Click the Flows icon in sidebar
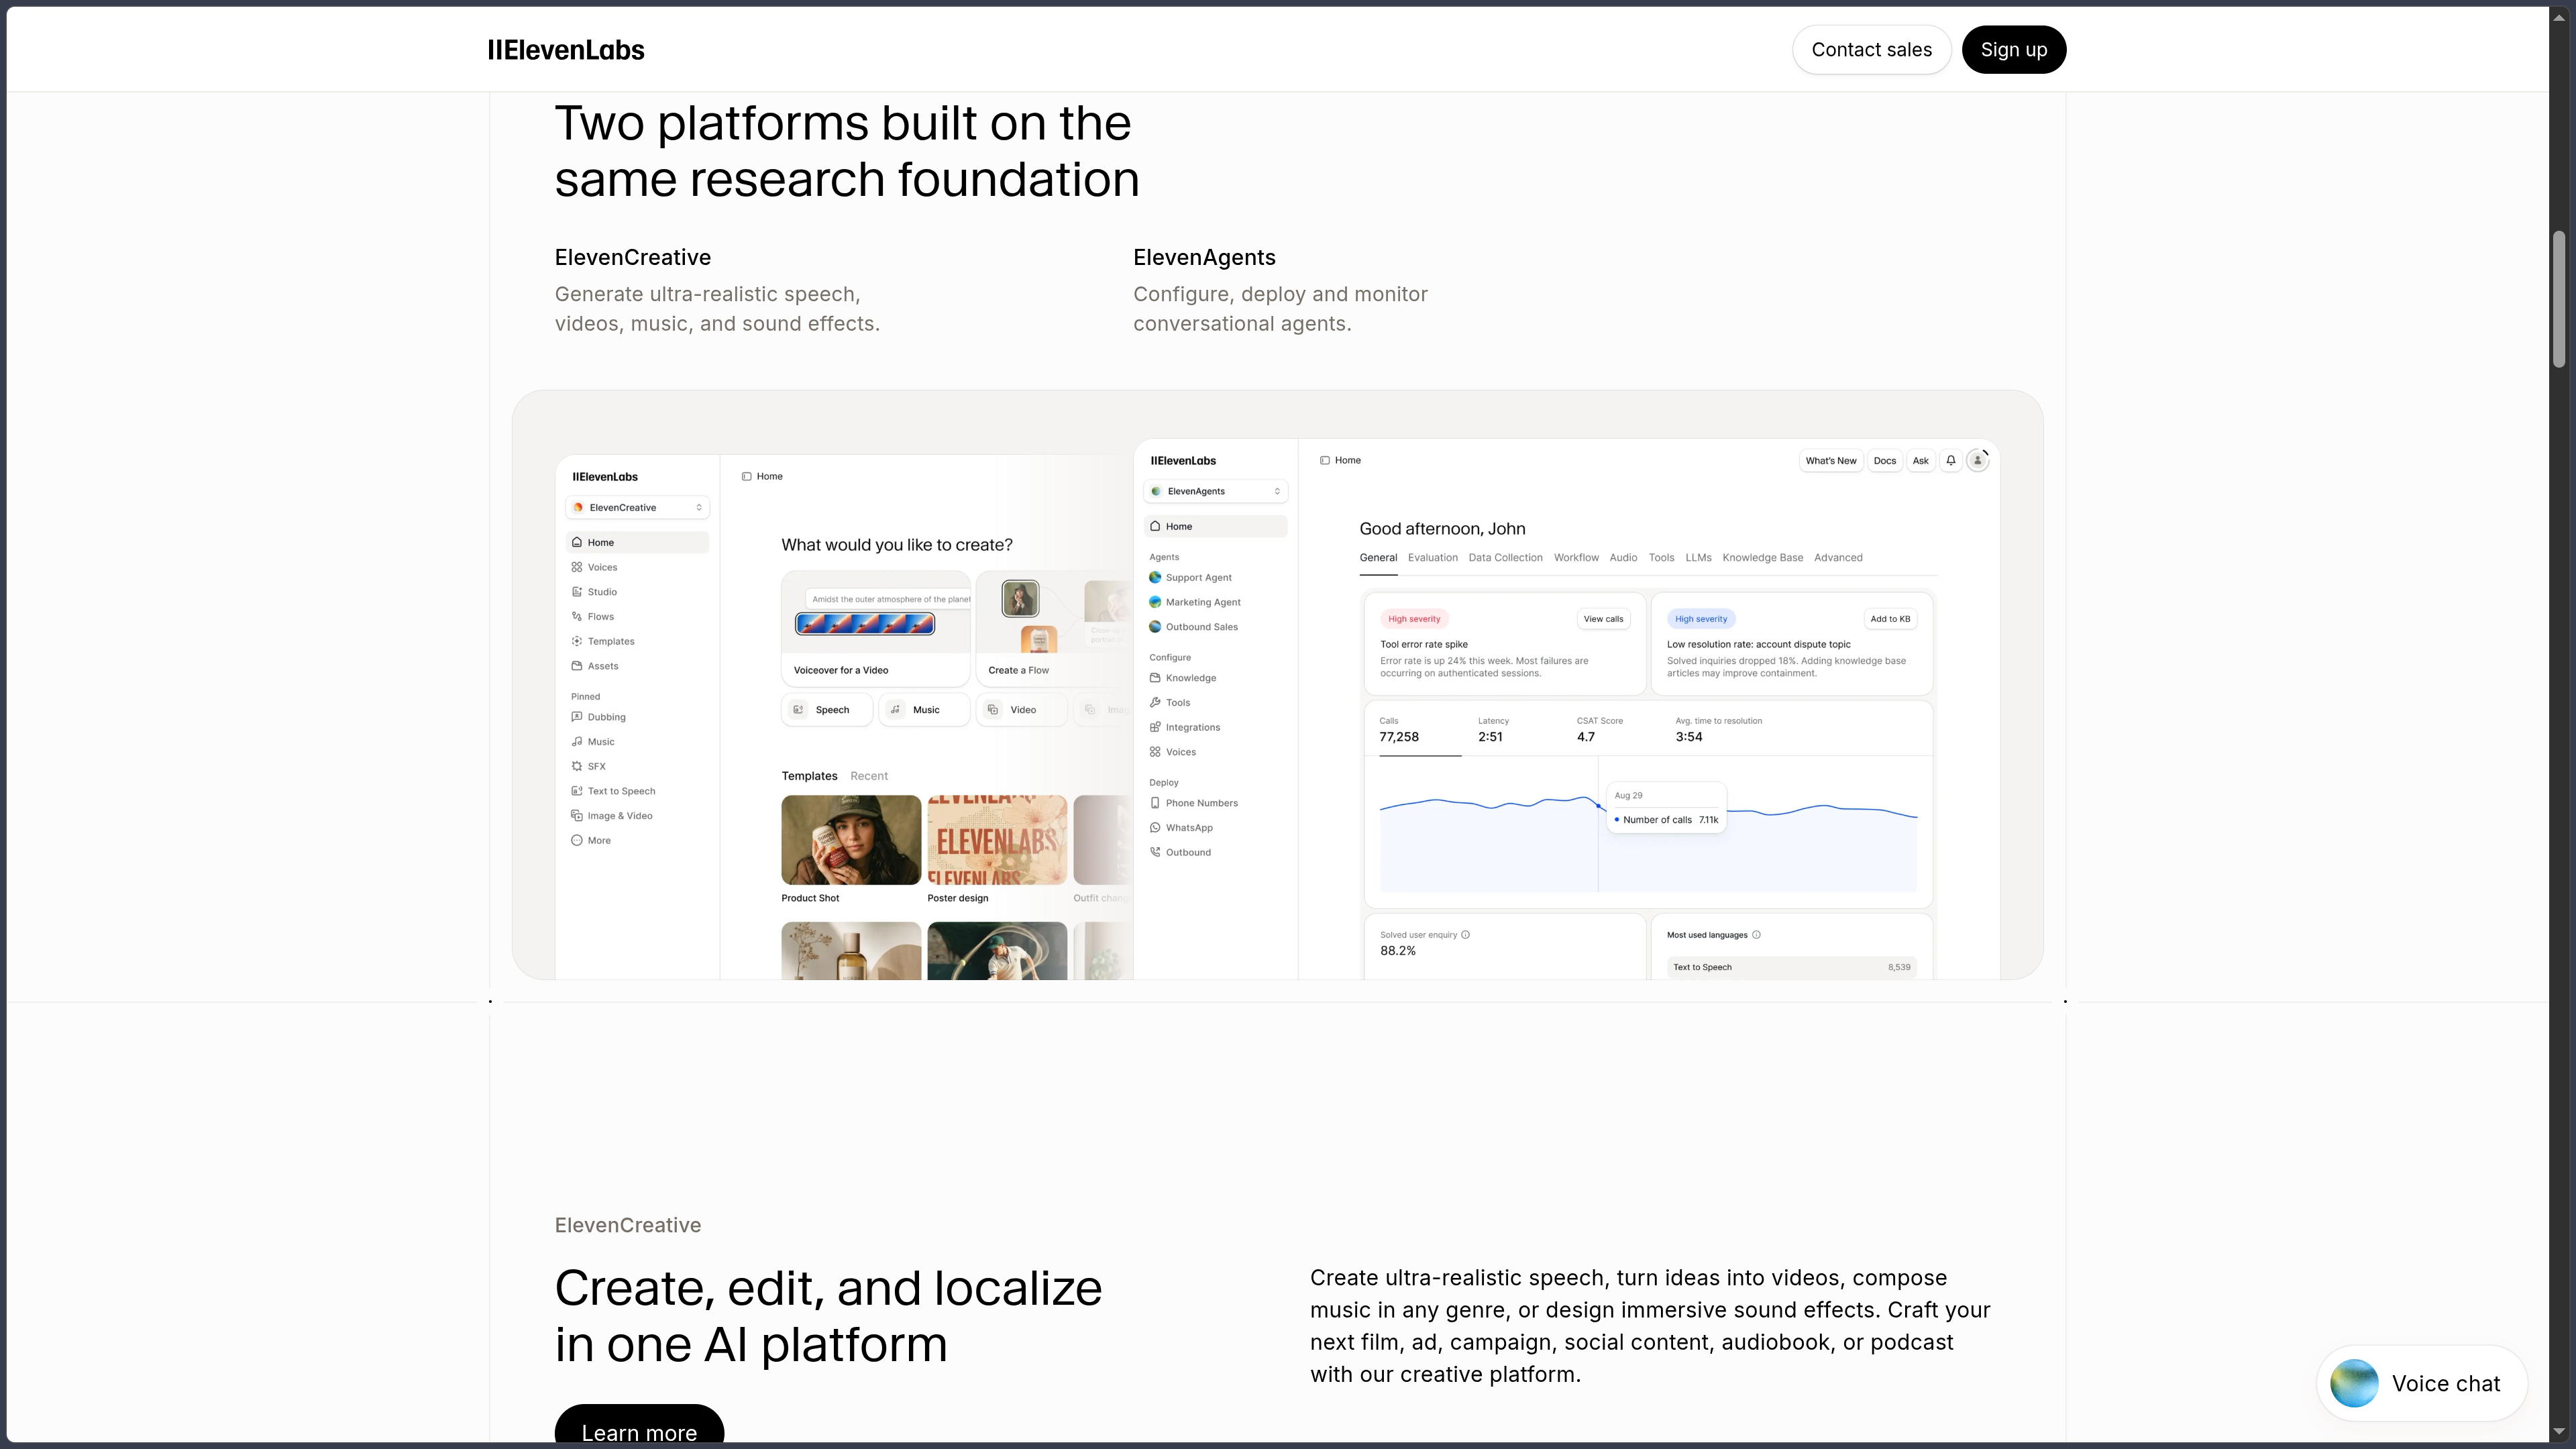The width and height of the screenshot is (2576, 1449). [577, 617]
